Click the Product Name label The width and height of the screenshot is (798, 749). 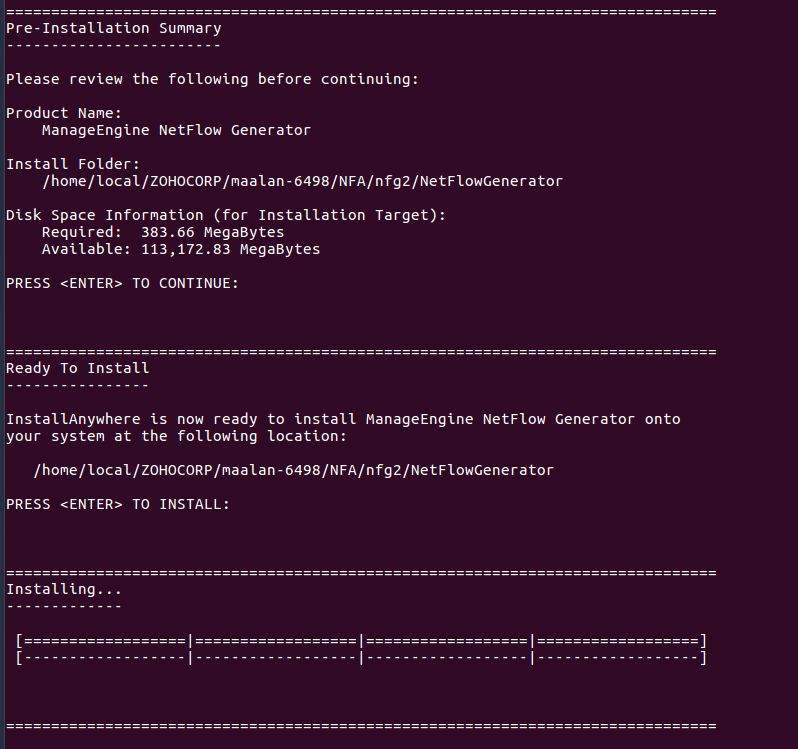tap(64, 113)
